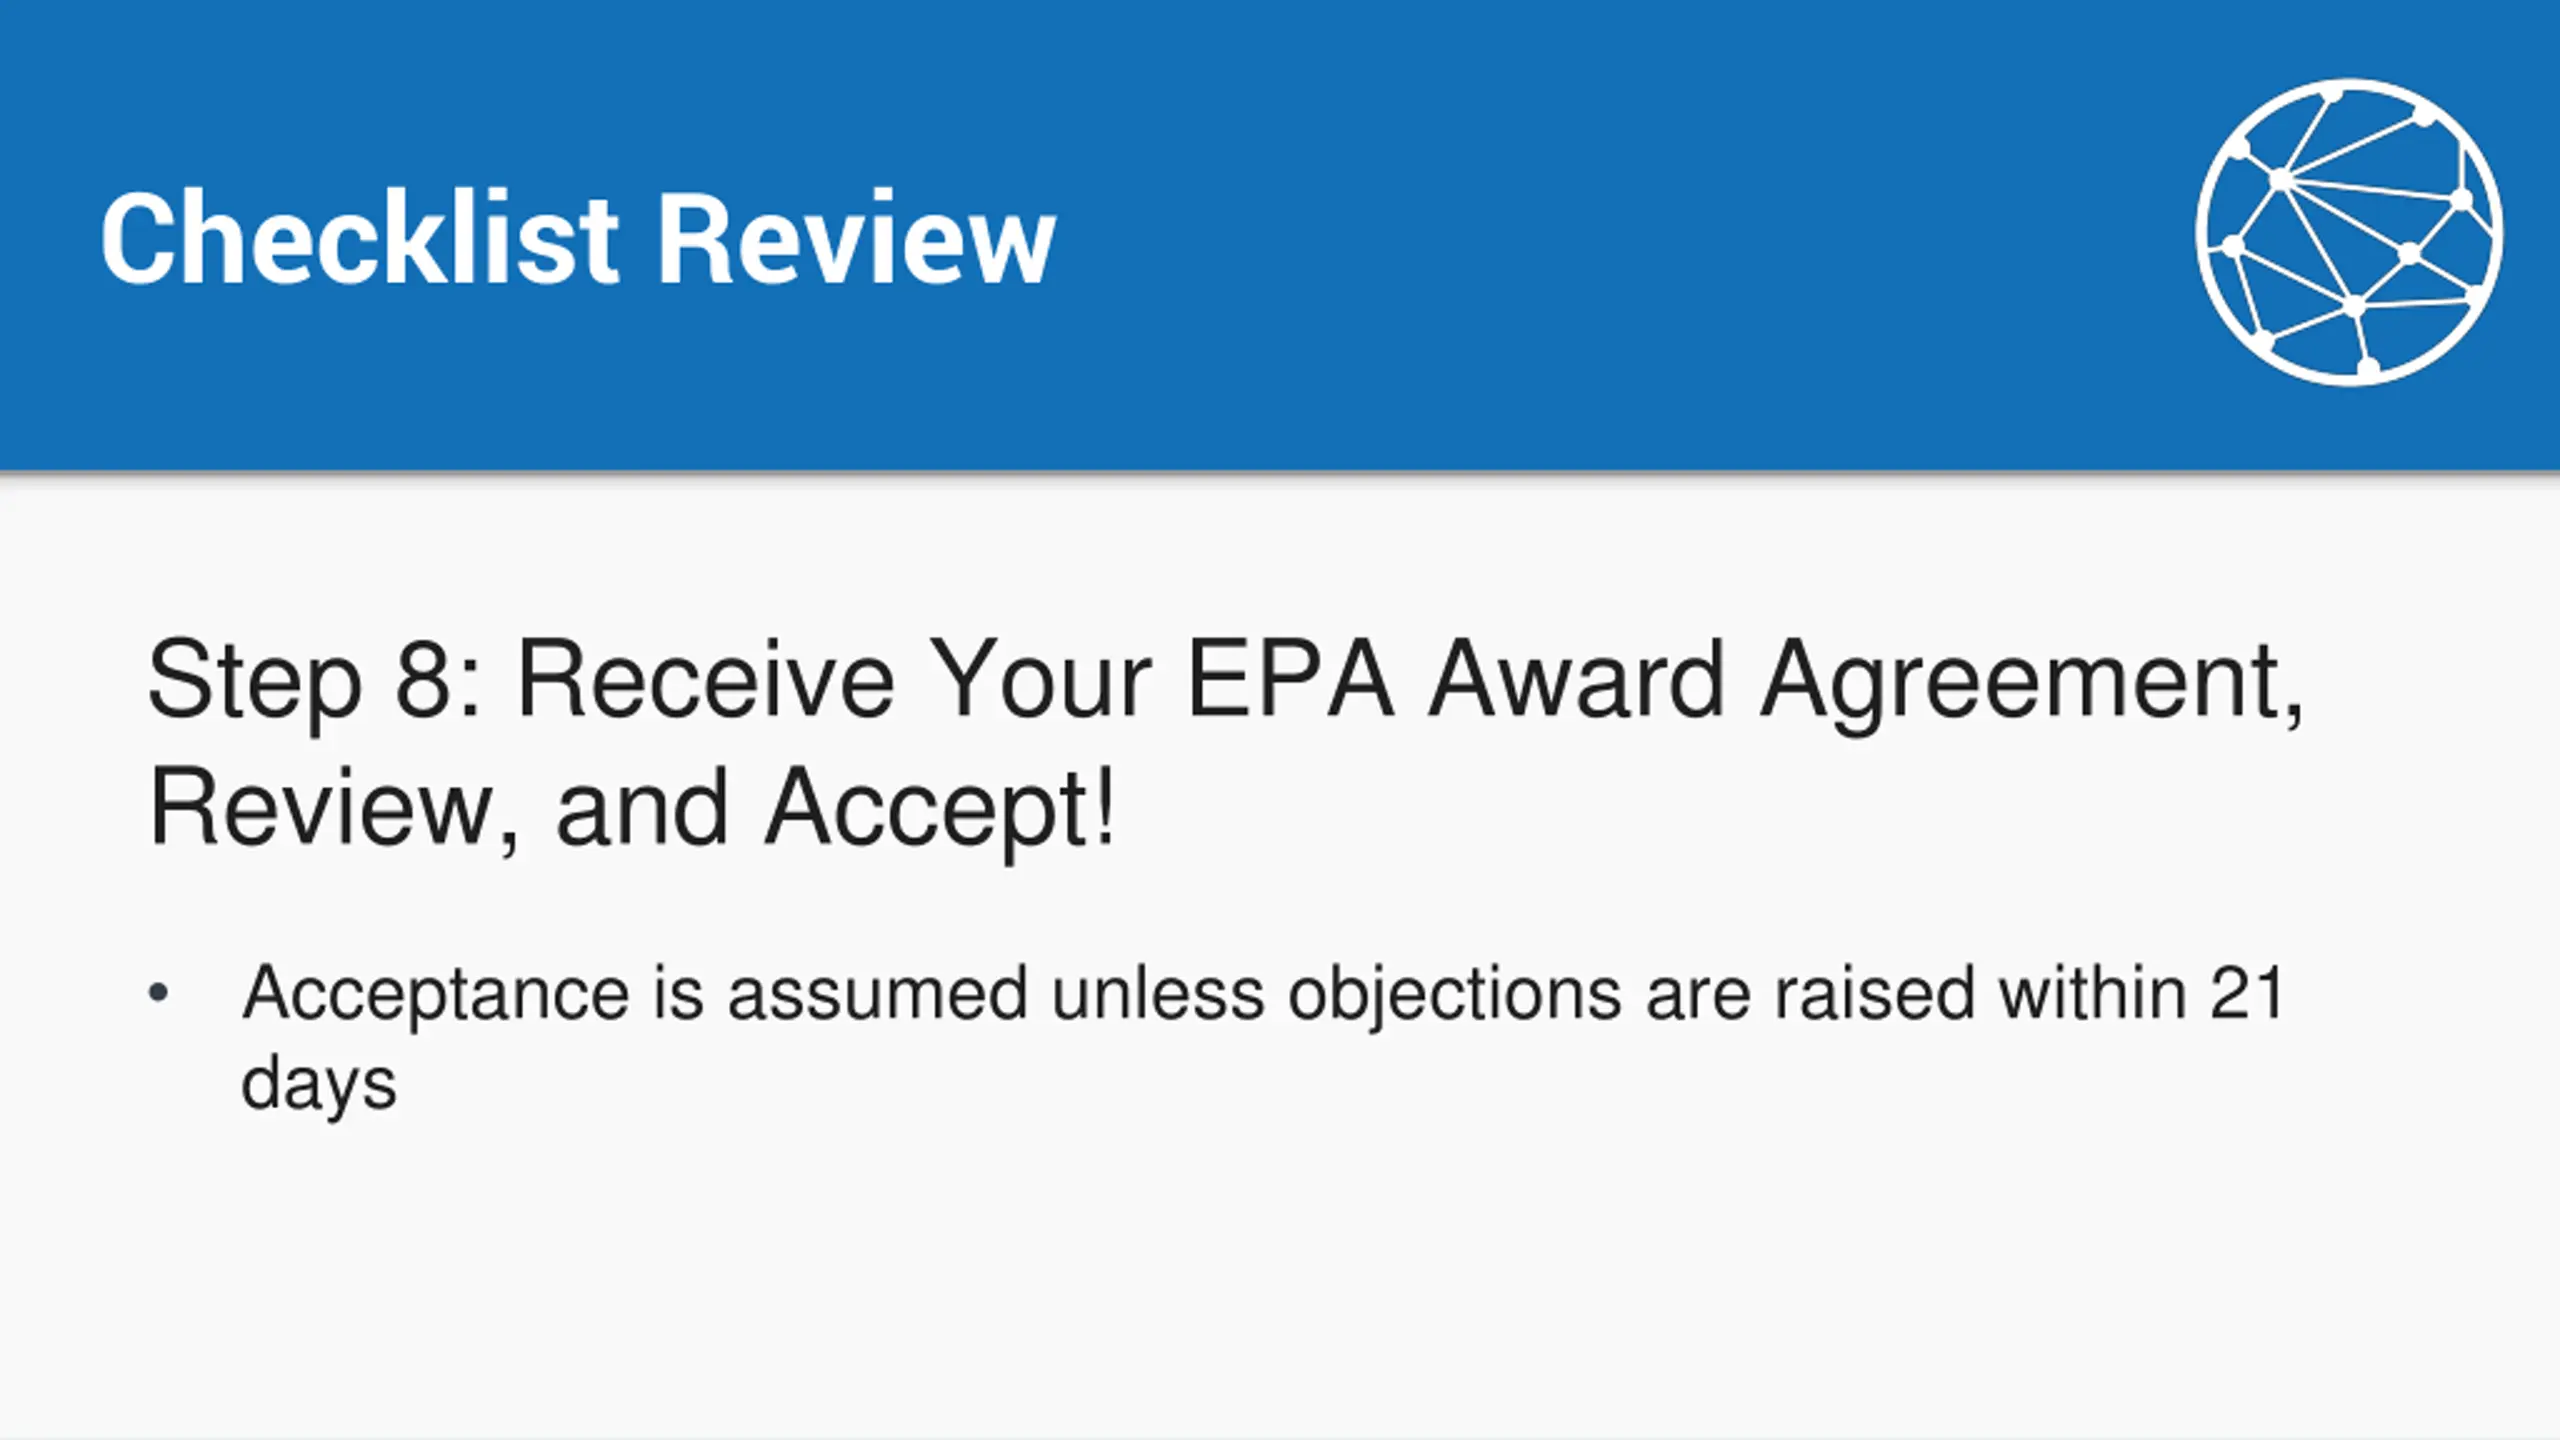The height and width of the screenshot is (1440, 2560).
Task: Click the word "EPA" in the heading
Action: pos(1290,680)
